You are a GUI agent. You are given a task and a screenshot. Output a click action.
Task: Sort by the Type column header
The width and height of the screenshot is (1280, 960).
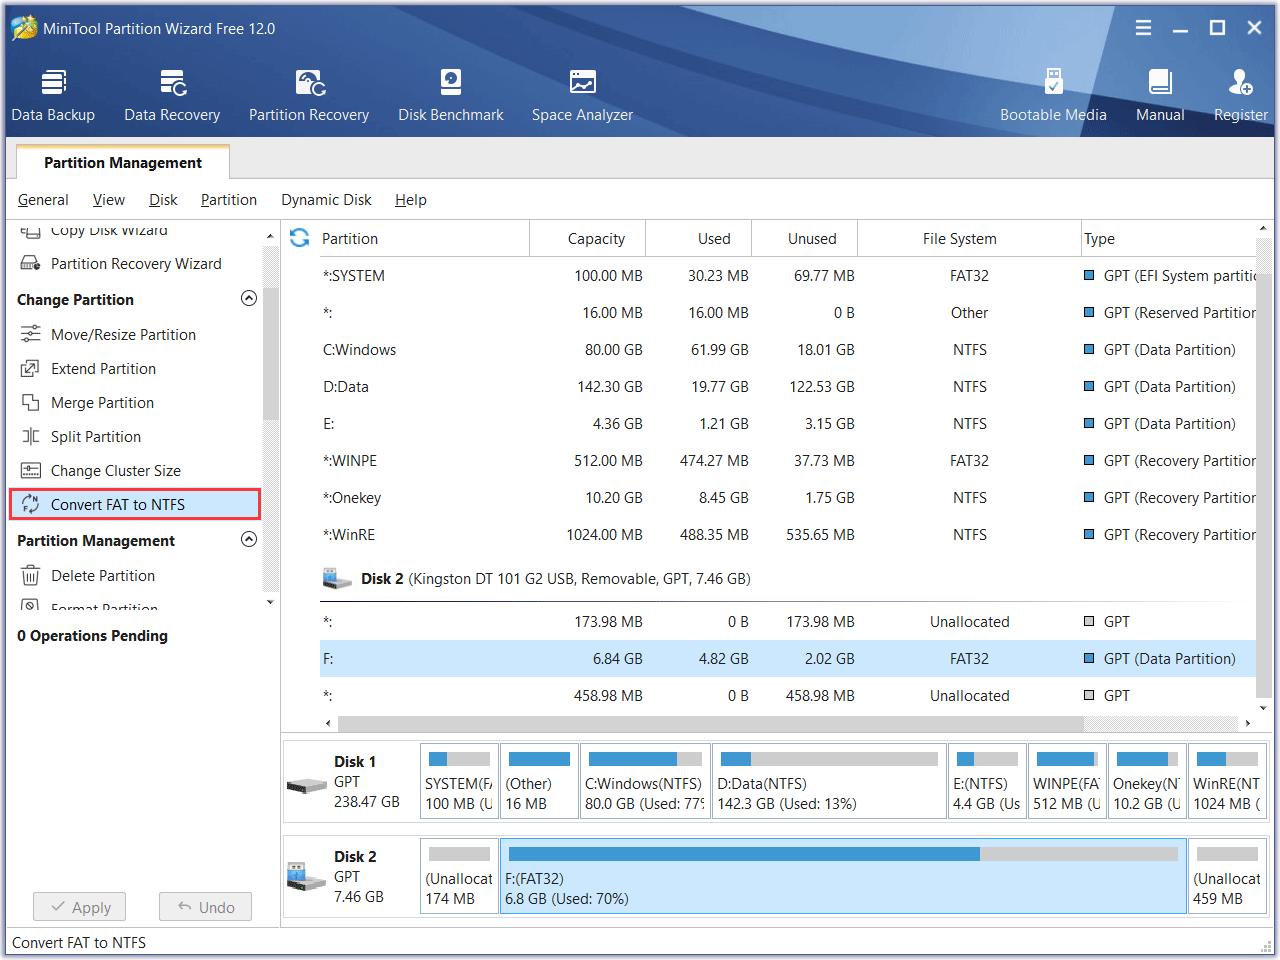point(1168,238)
